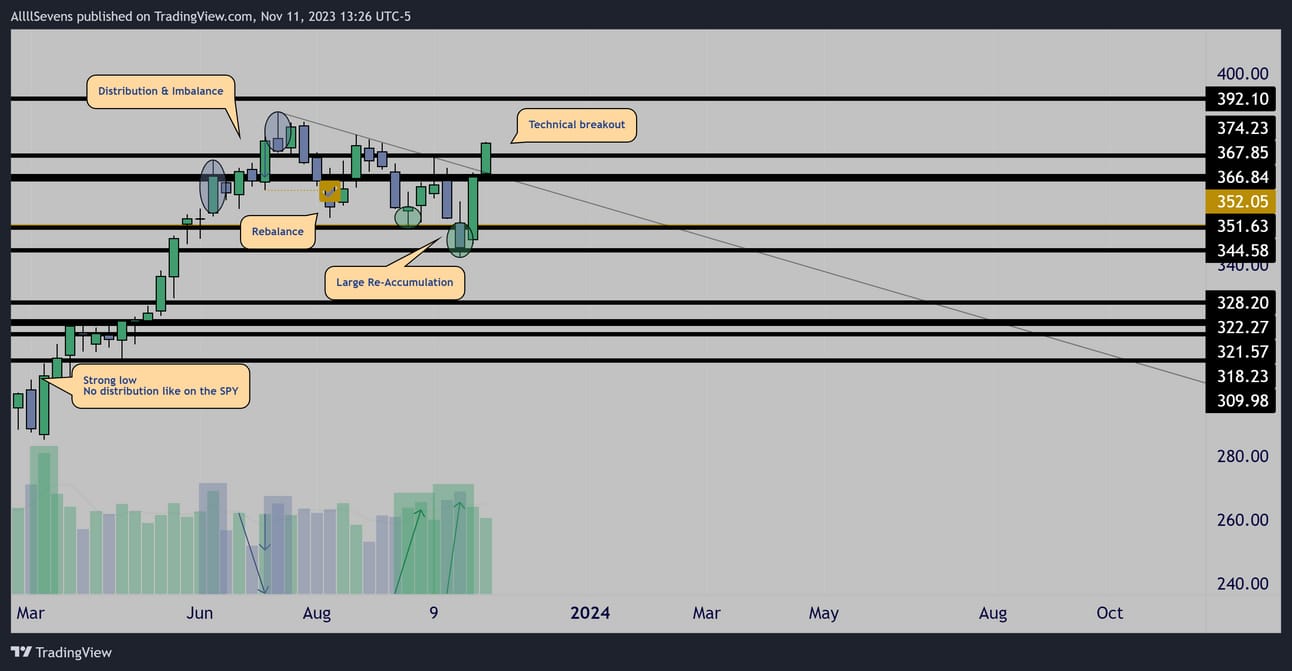Click the 'Mar' label after 2024
Screen dimensions: 1292x671
[x=707, y=613]
